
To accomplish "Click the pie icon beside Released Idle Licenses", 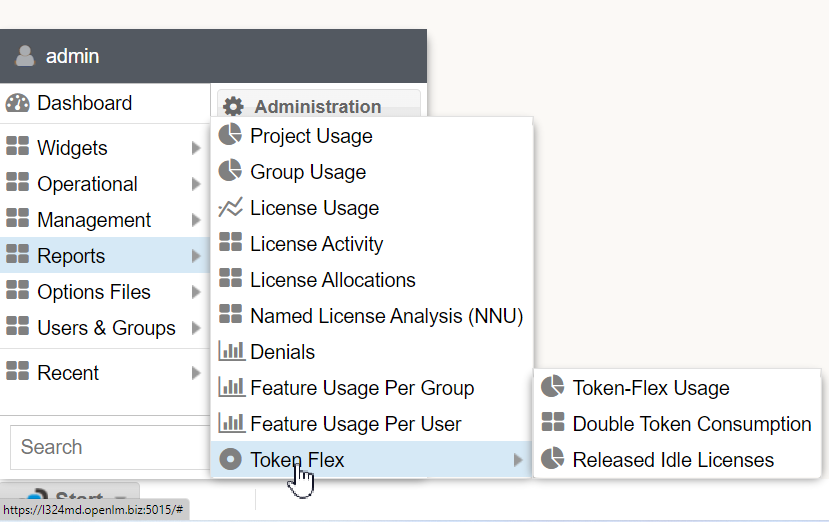I will pyautogui.click(x=552, y=460).
